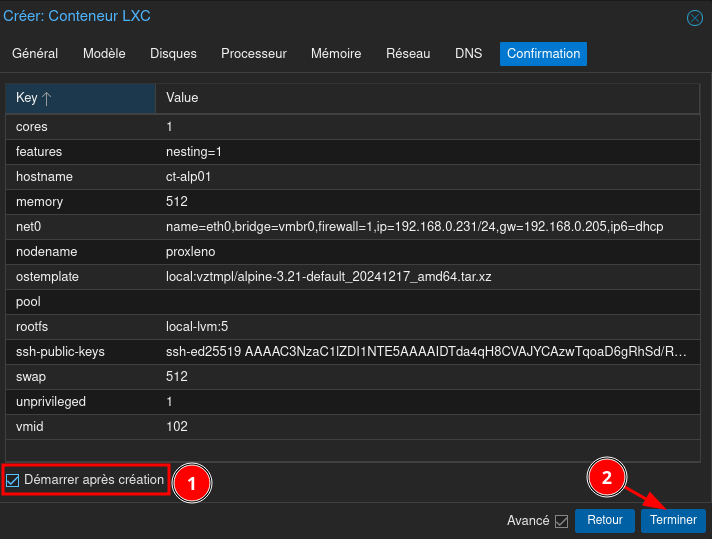Switch to the Modèle tab
Viewport: 712px width, 539px height.
(x=104, y=54)
